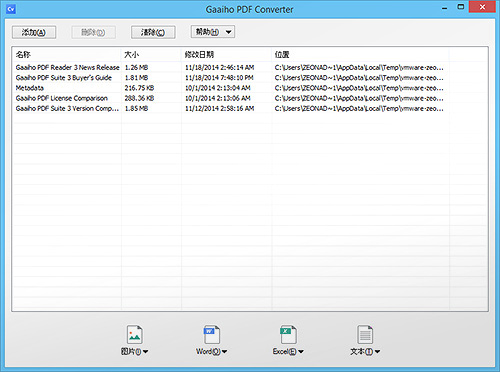
Task: Click the Excel spreadsheet conversion icon
Action: pyautogui.click(x=288, y=334)
